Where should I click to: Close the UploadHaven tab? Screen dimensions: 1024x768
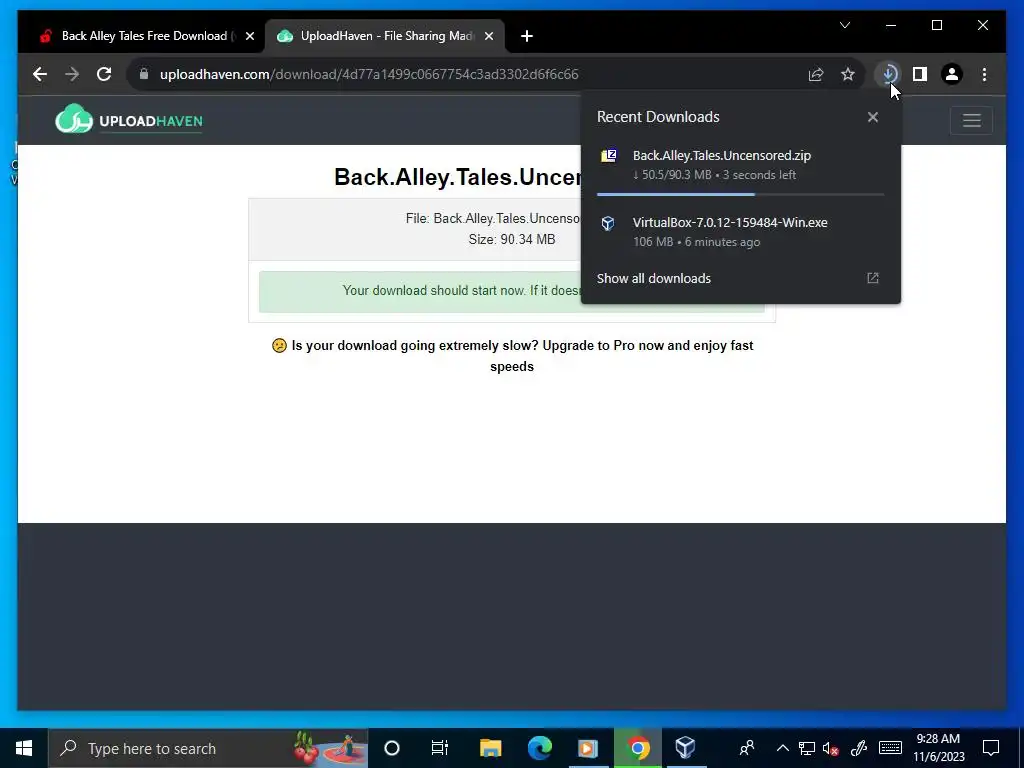click(x=488, y=36)
